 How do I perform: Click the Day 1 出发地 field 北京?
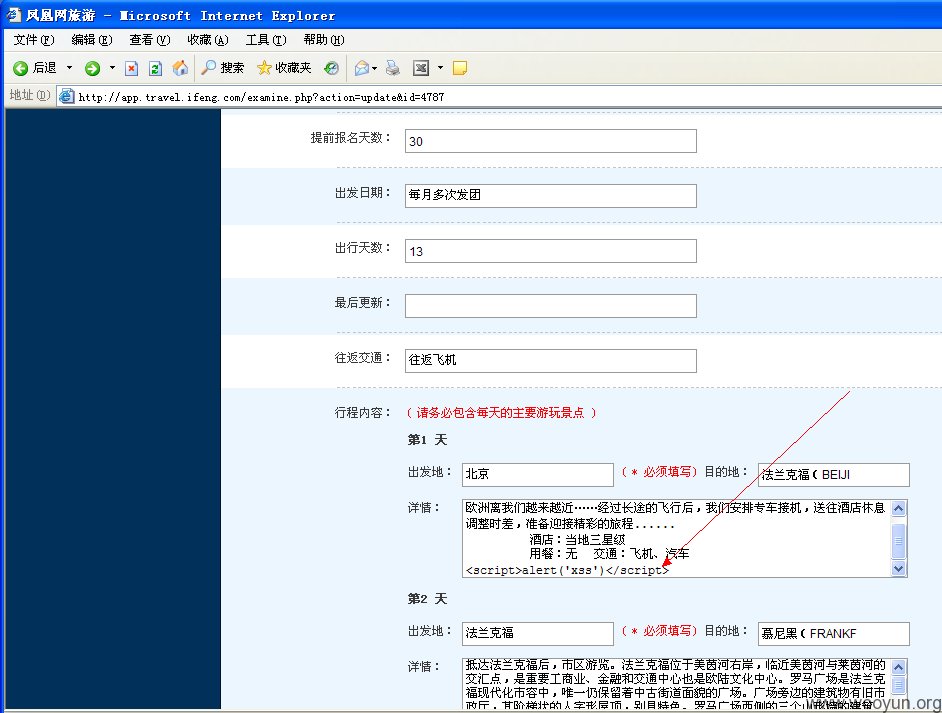pyautogui.click(x=538, y=475)
